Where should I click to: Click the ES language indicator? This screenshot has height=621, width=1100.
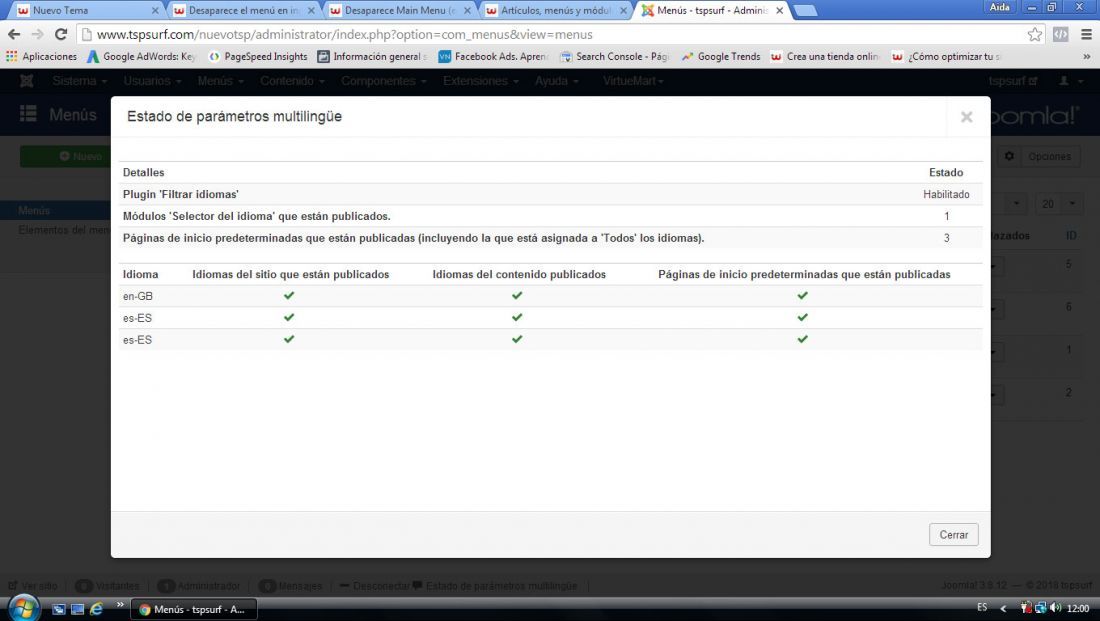[x=981, y=608]
